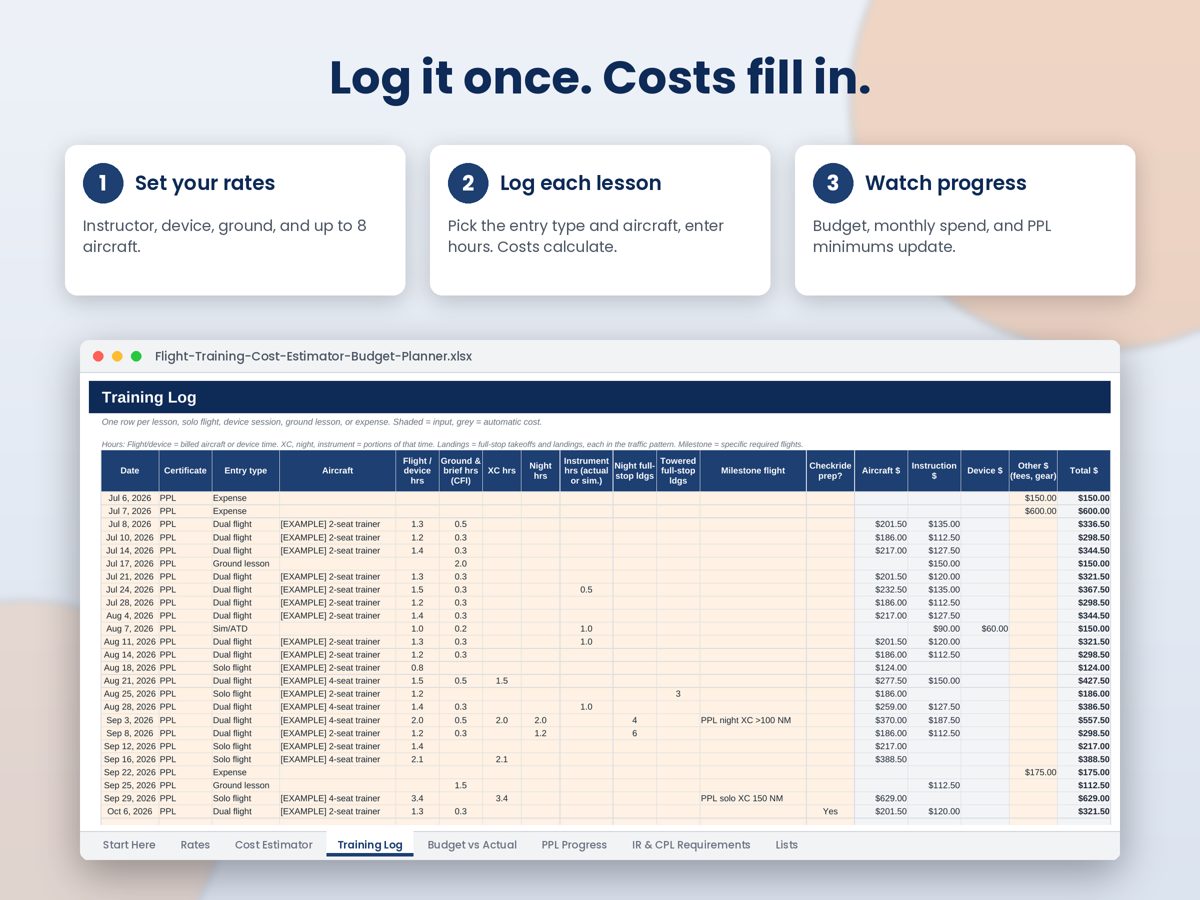Click the Log each lesson card heading
This screenshot has height=900, width=1200.
tap(581, 183)
